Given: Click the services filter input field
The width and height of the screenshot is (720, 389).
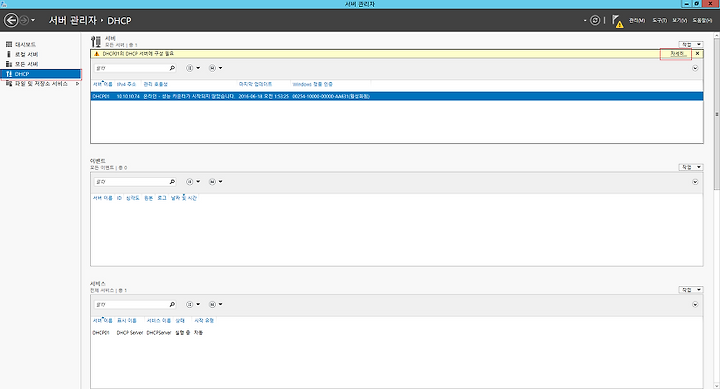Looking at the screenshot, I should pyautogui.click(x=131, y=304).
